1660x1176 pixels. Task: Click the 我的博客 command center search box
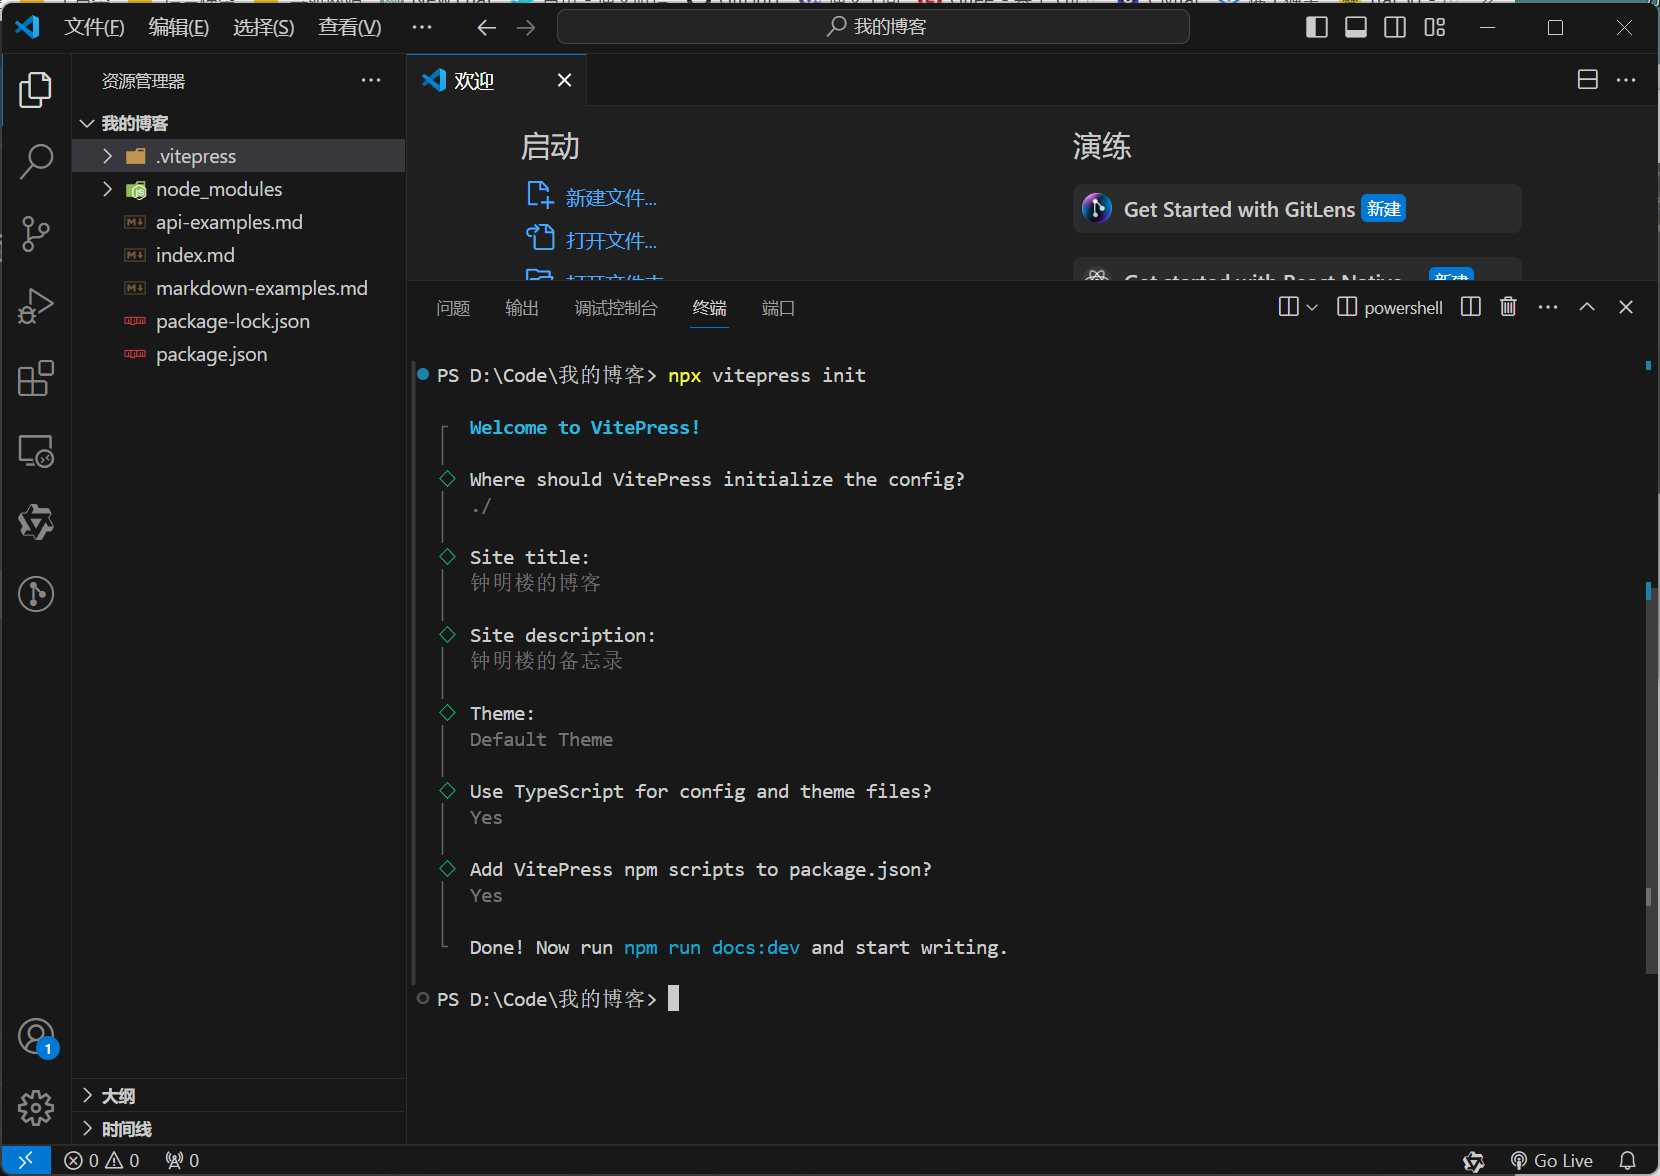point(873,27)
